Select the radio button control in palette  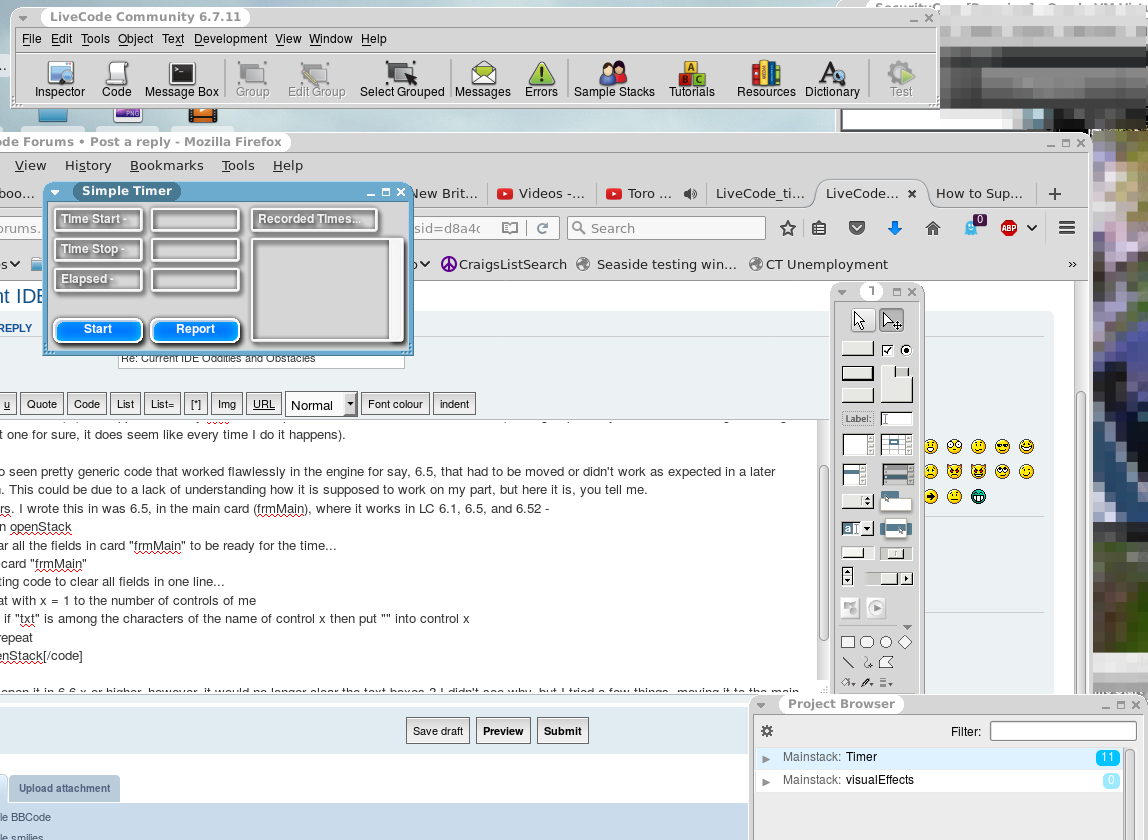pos(906,350)
